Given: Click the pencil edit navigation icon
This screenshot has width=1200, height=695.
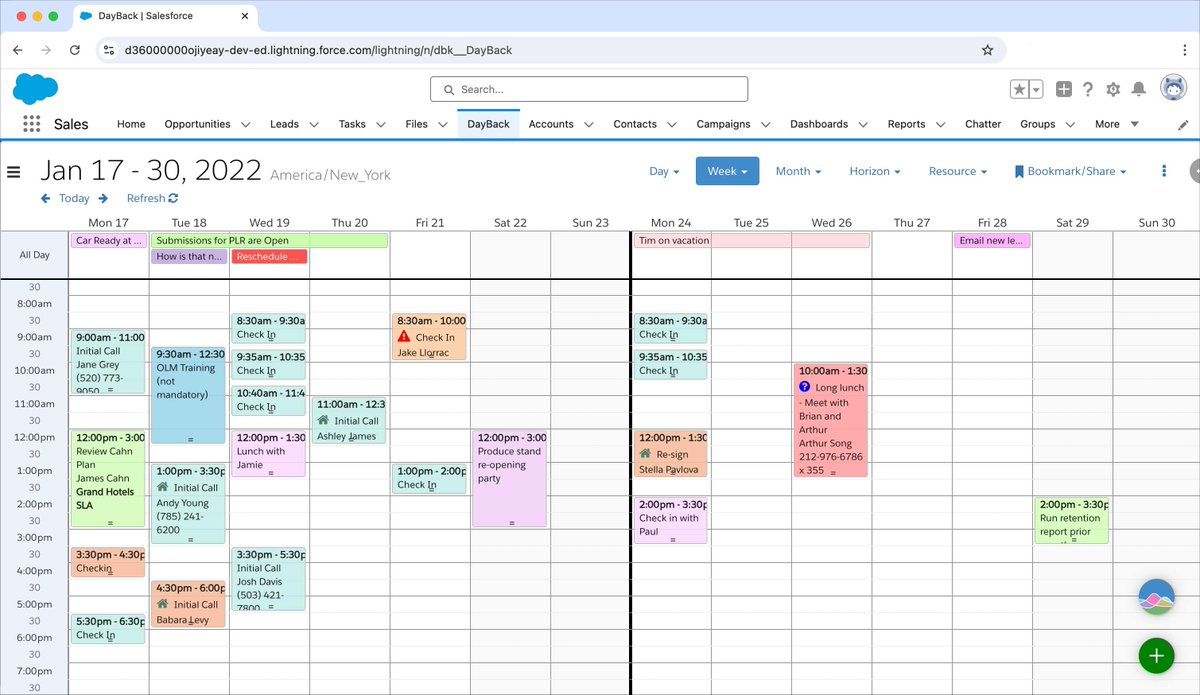Looking at the screenshot, I should pyautogui.click(x=1183, y=124).
